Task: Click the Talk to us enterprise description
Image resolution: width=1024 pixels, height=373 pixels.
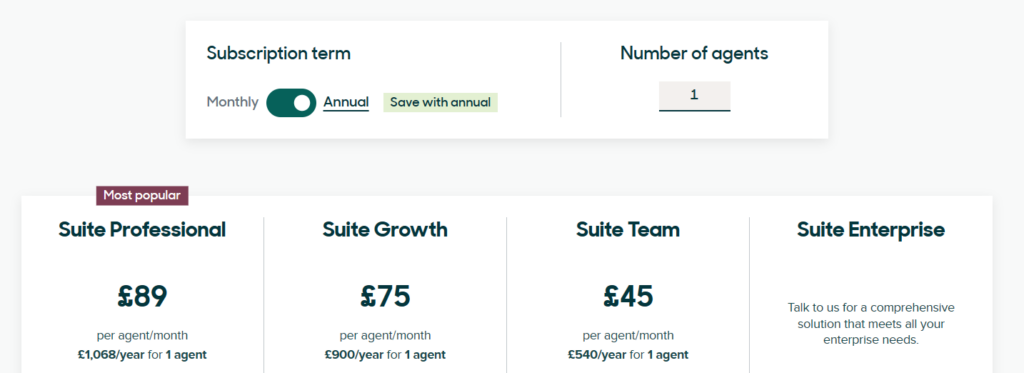Action: (871, 323)
